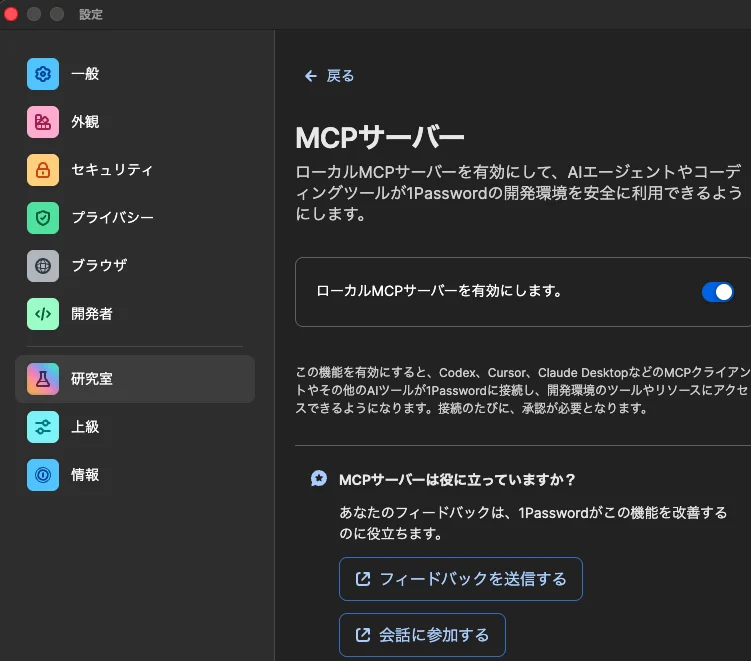The image size is (751, 661).
Task: Click the 情報 1Password logo icon
Action: [43, 475]
